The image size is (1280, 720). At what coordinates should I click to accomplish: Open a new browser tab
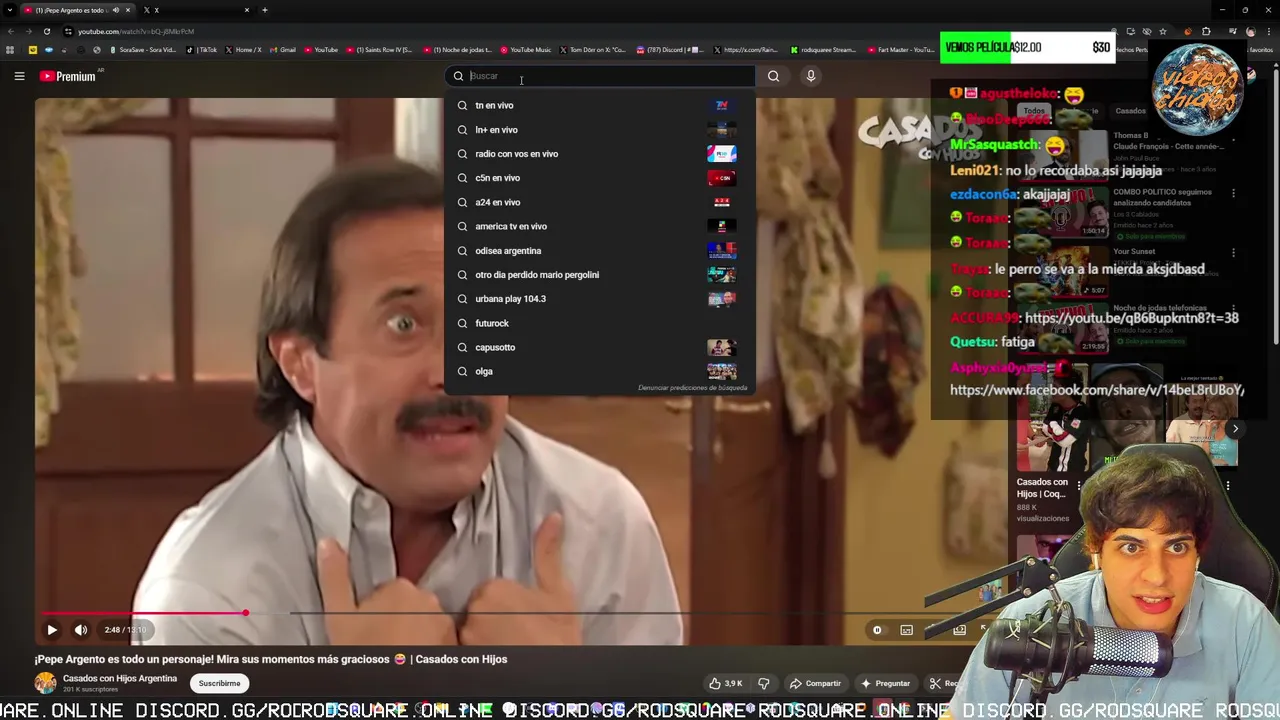[x=264, y=10]
